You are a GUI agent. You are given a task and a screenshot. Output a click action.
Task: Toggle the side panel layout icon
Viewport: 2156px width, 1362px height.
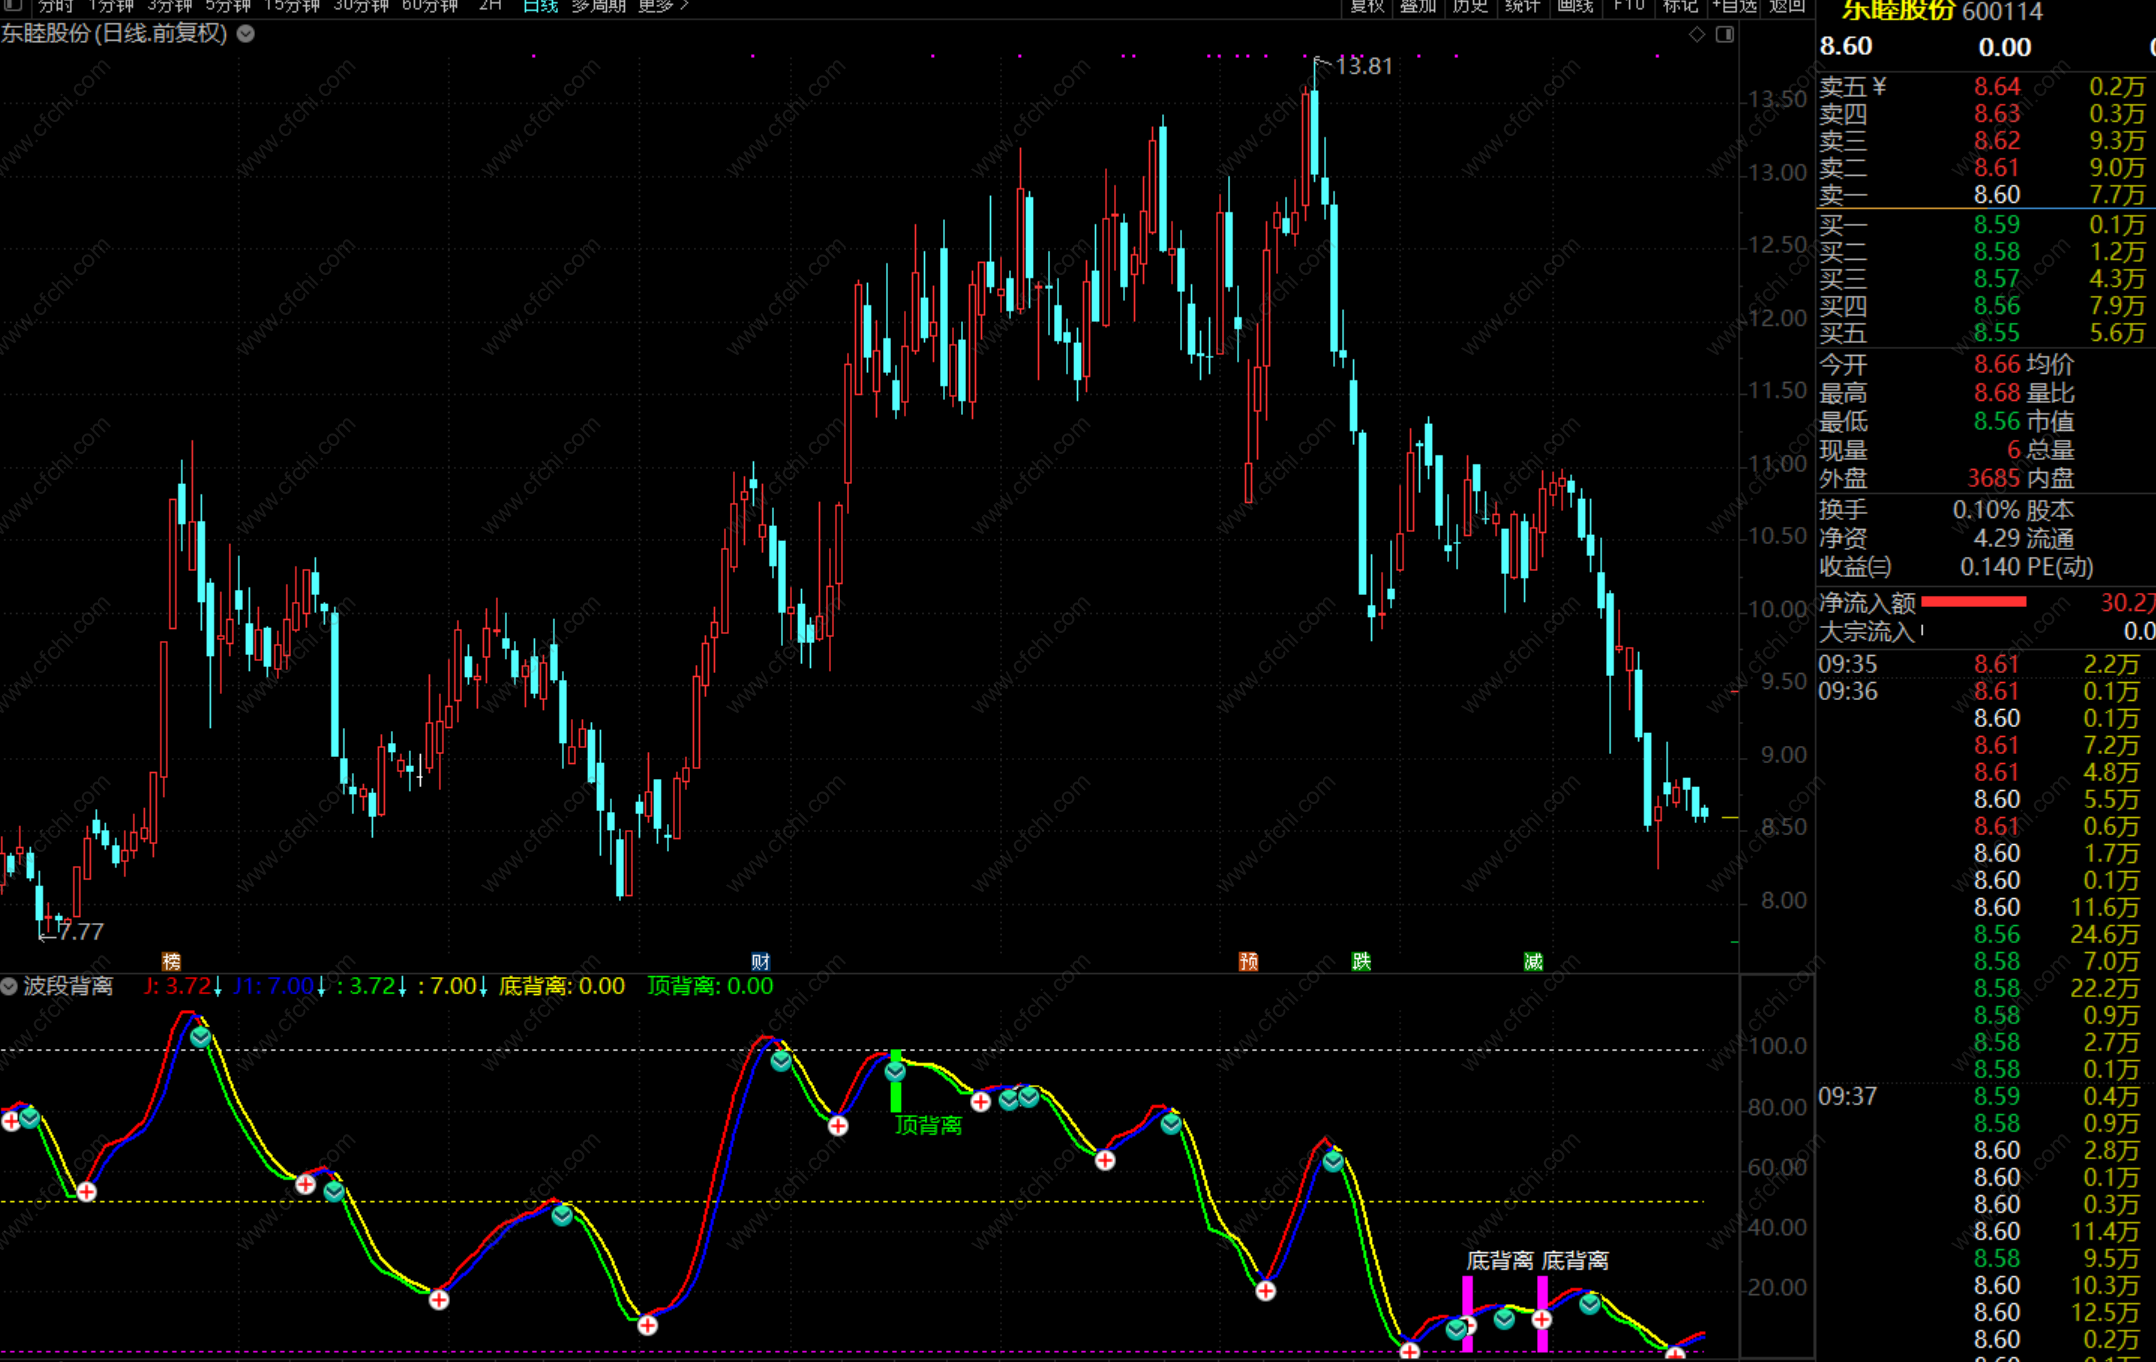(x=1725, y=35)
